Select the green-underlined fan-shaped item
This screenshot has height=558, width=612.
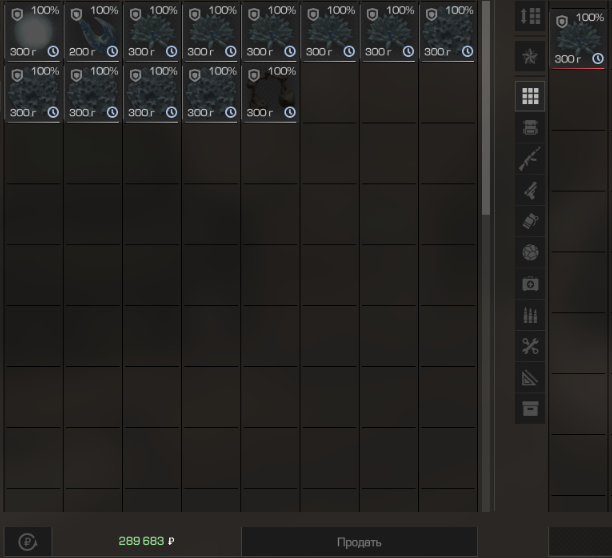click(x=152, y=32)
